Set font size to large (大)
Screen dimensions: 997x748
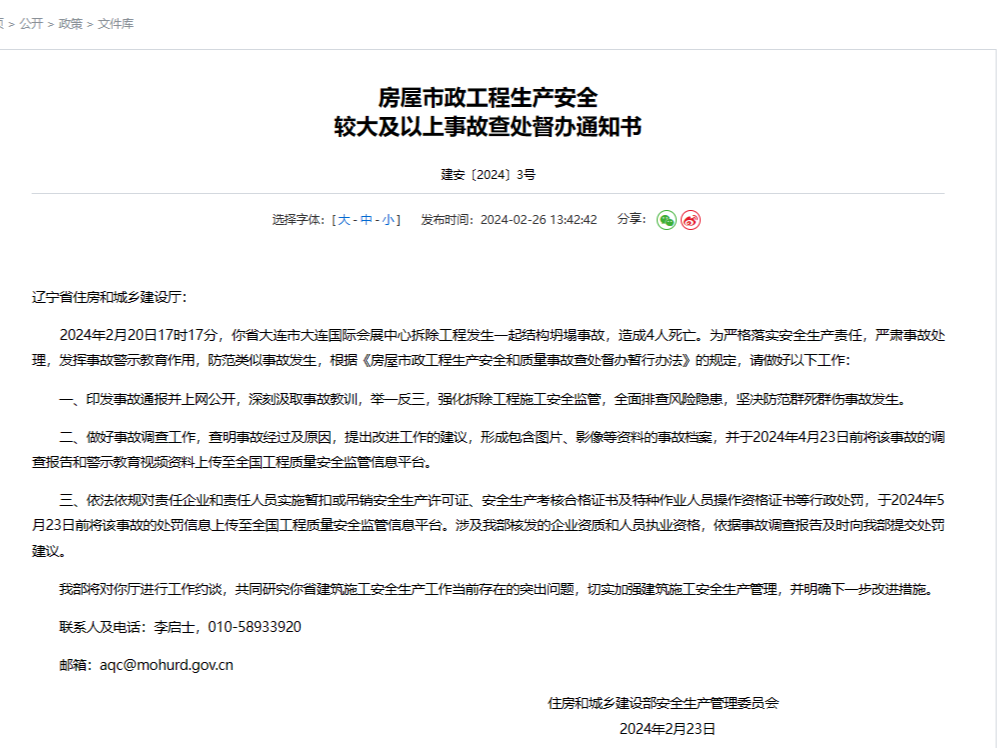click(344, 220)
